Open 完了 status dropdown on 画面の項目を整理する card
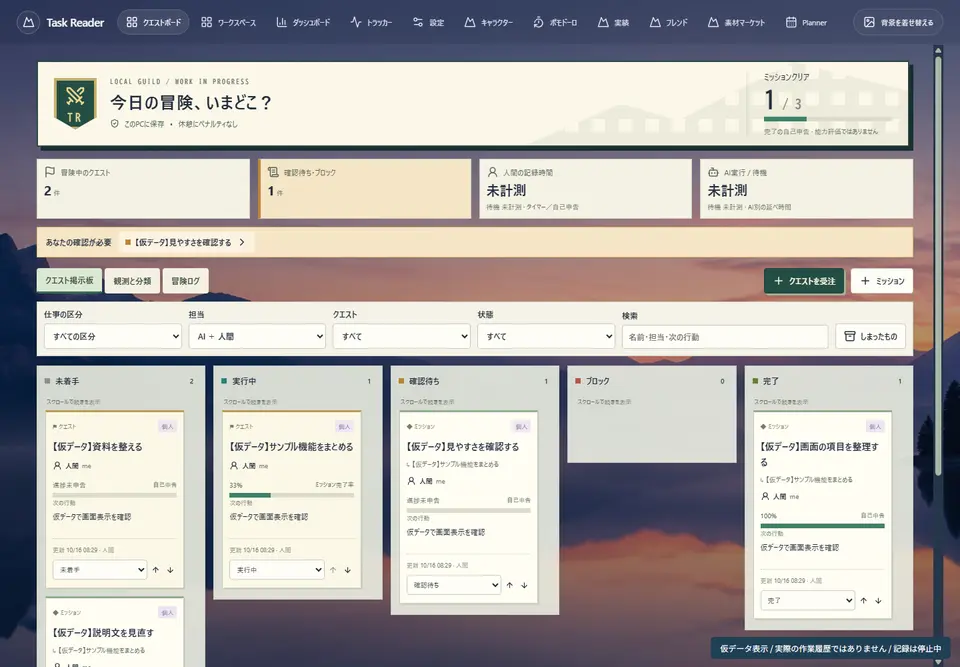 point(808,600)
